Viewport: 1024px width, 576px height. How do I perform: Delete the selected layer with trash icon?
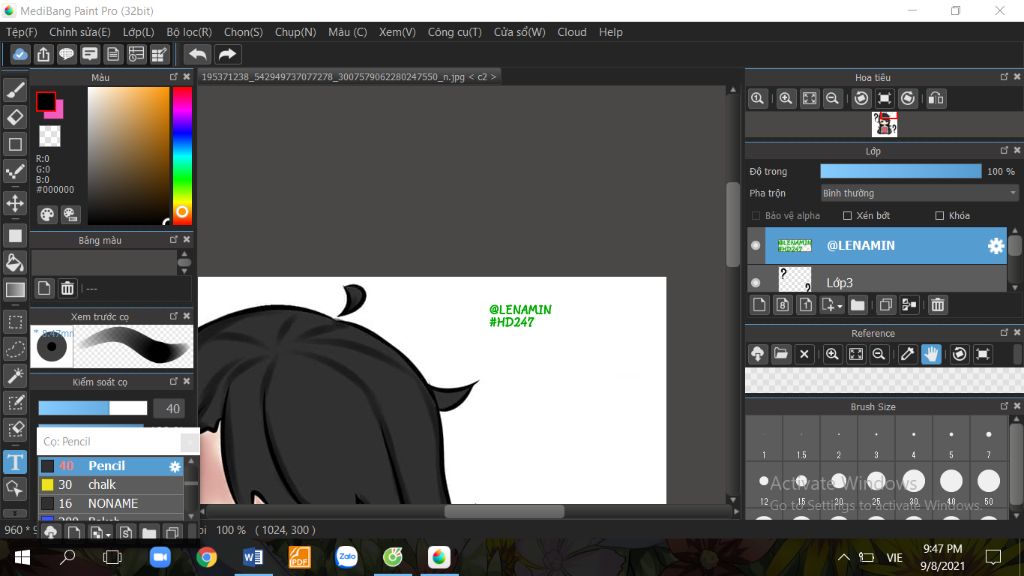click(938, 305)
